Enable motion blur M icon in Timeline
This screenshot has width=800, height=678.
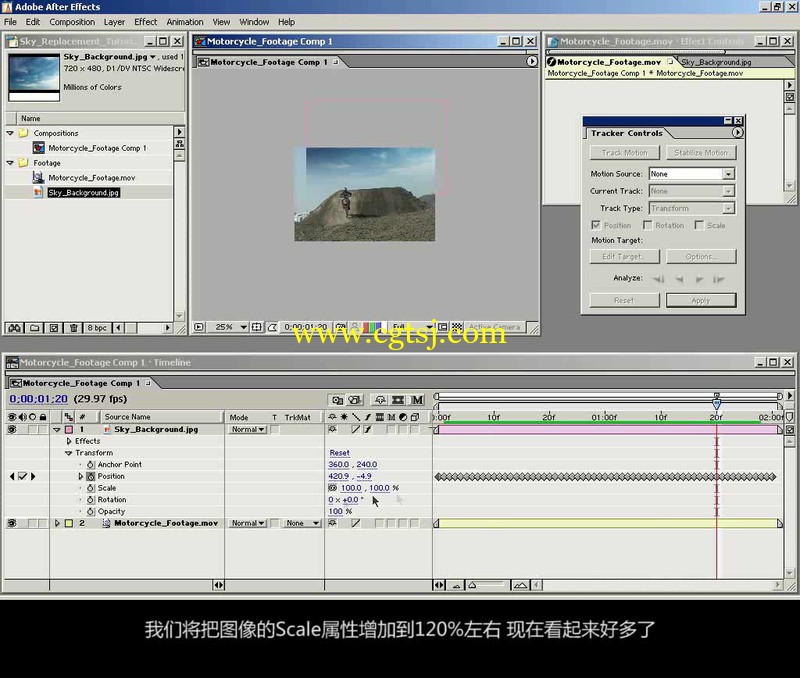tap(417, 400)
